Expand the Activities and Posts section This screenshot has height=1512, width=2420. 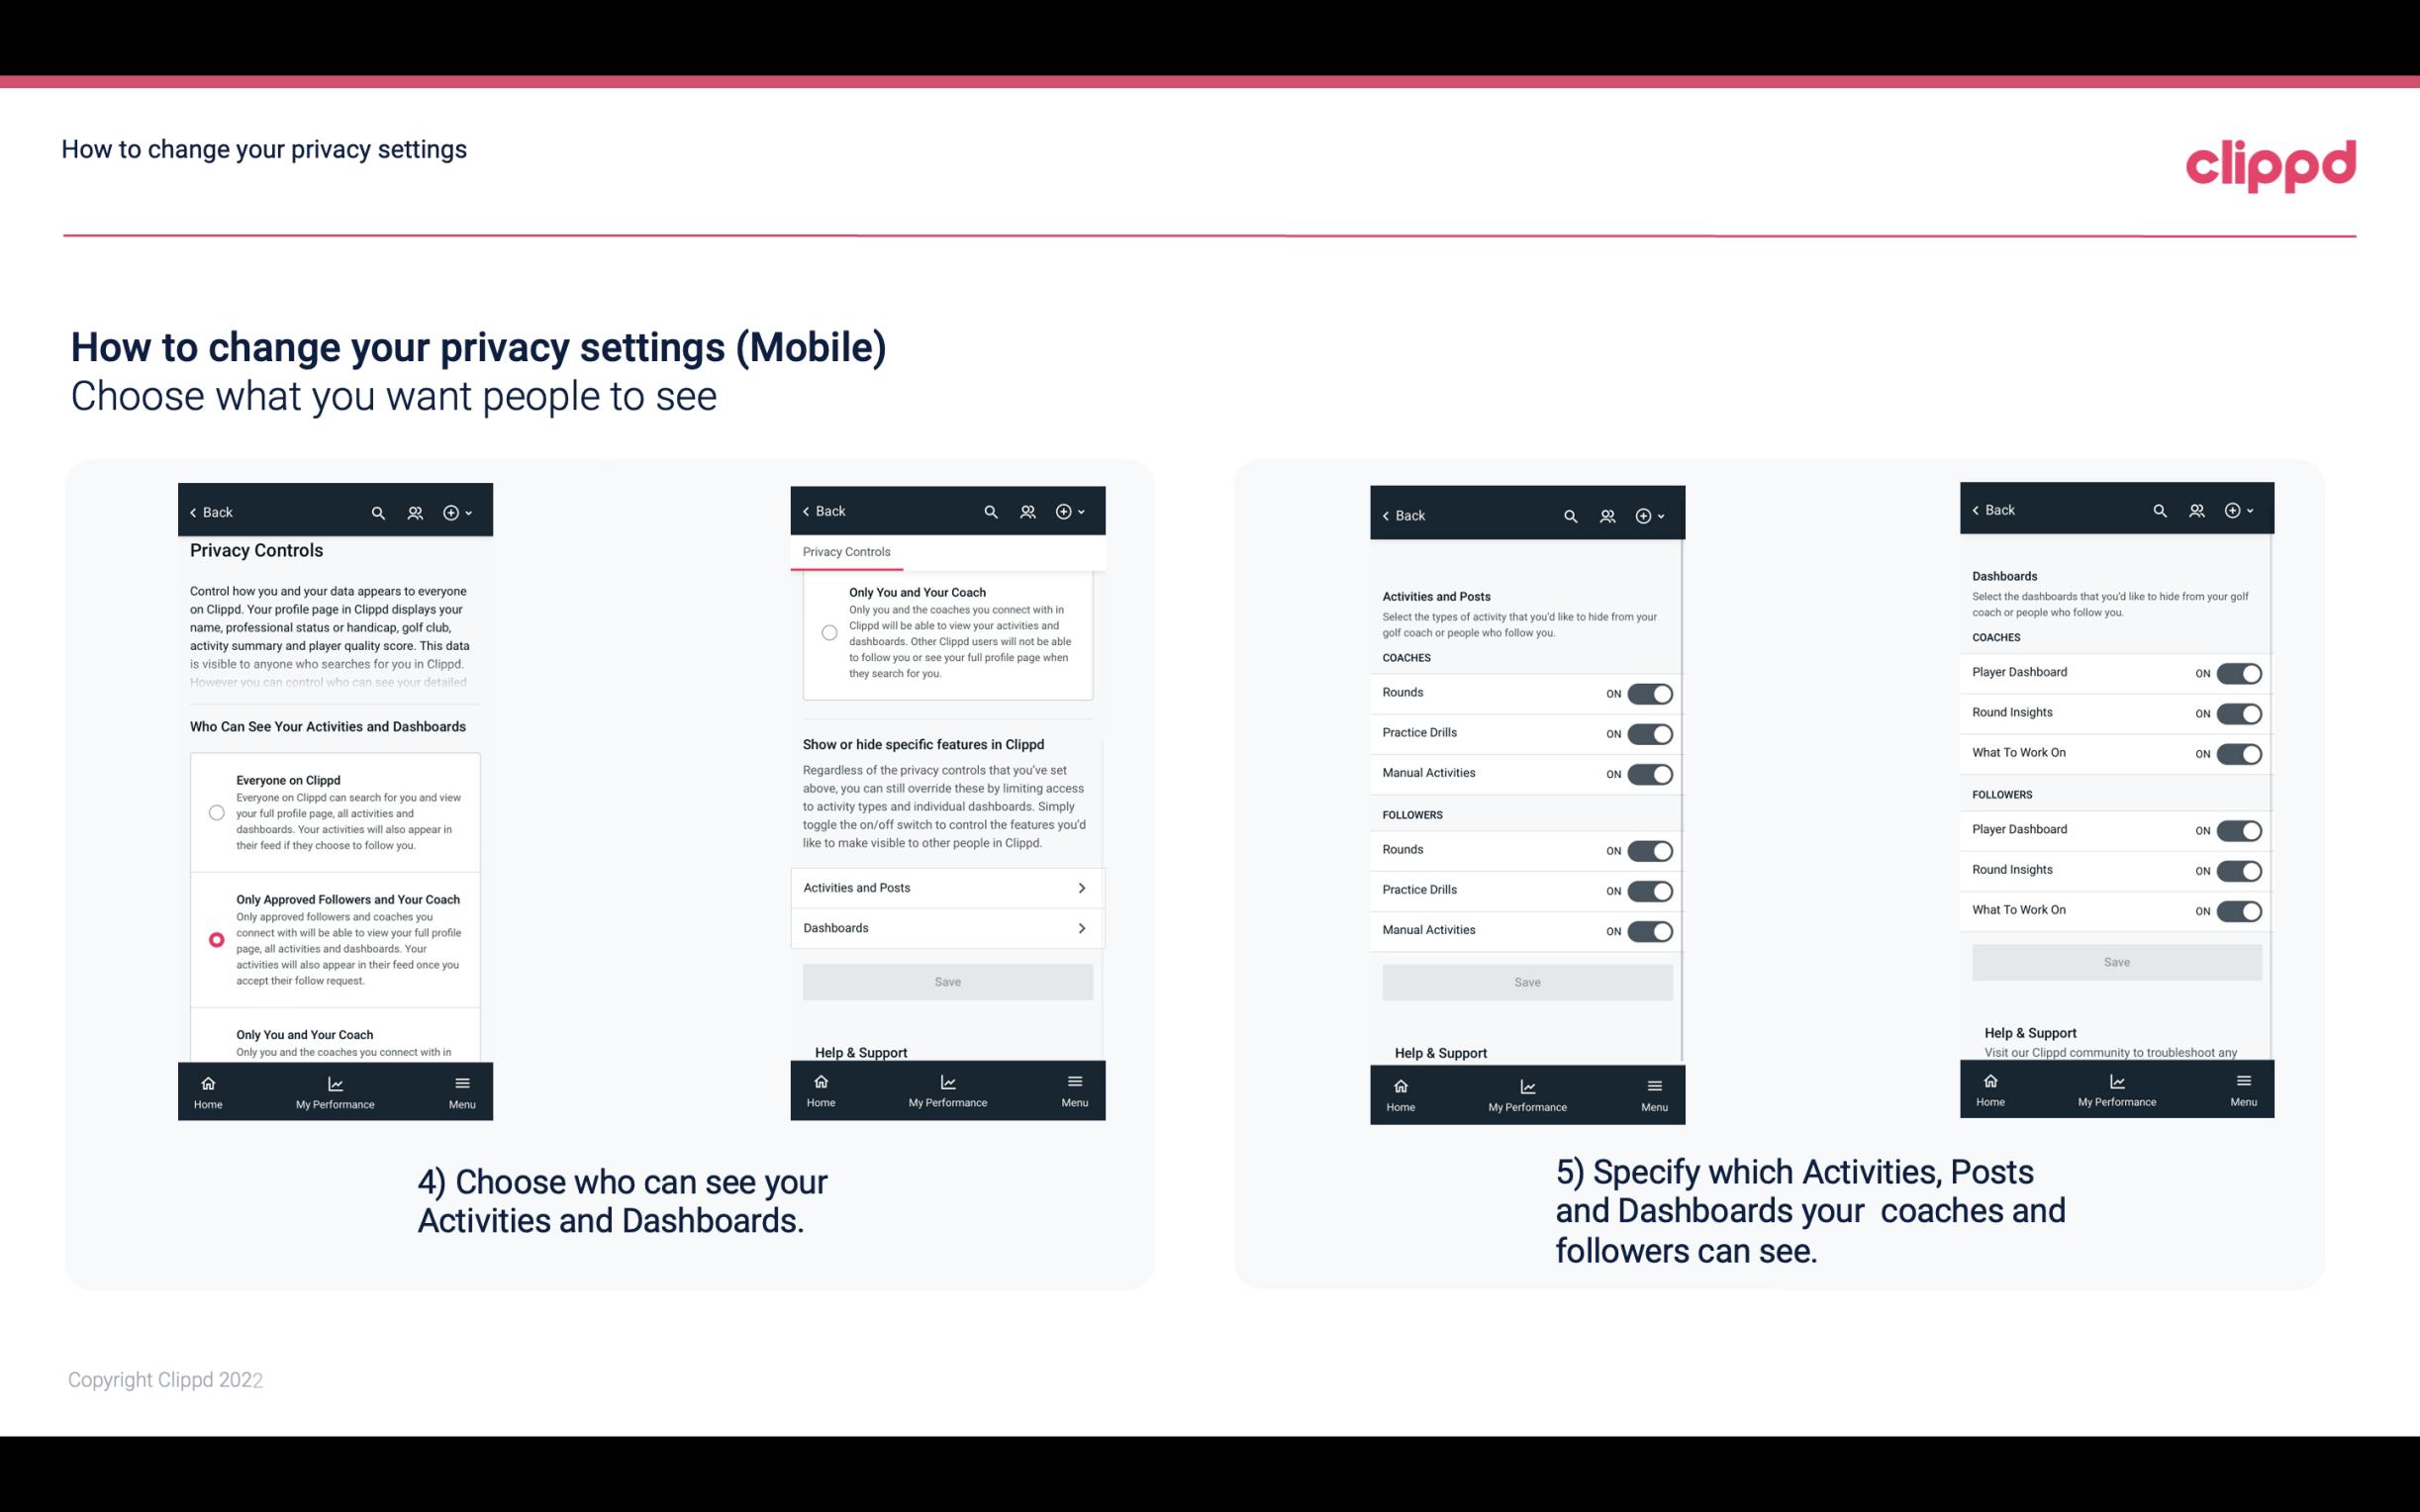coord(946,887)
